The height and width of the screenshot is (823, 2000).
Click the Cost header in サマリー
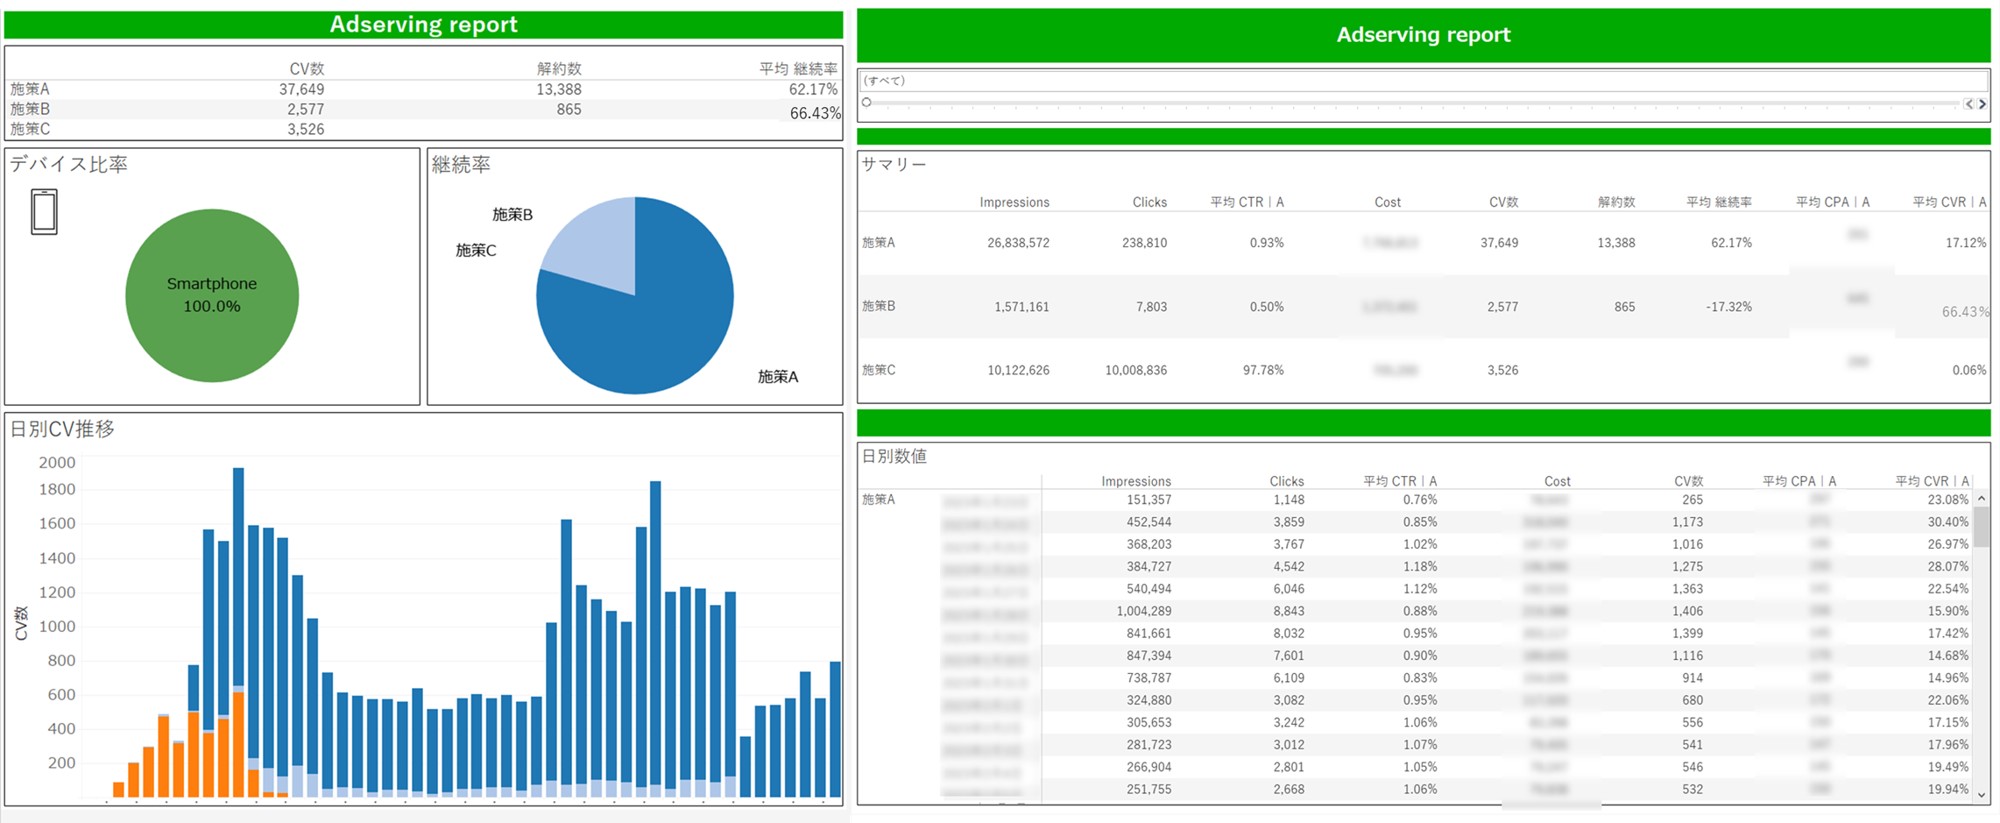tap(1387, 202)
